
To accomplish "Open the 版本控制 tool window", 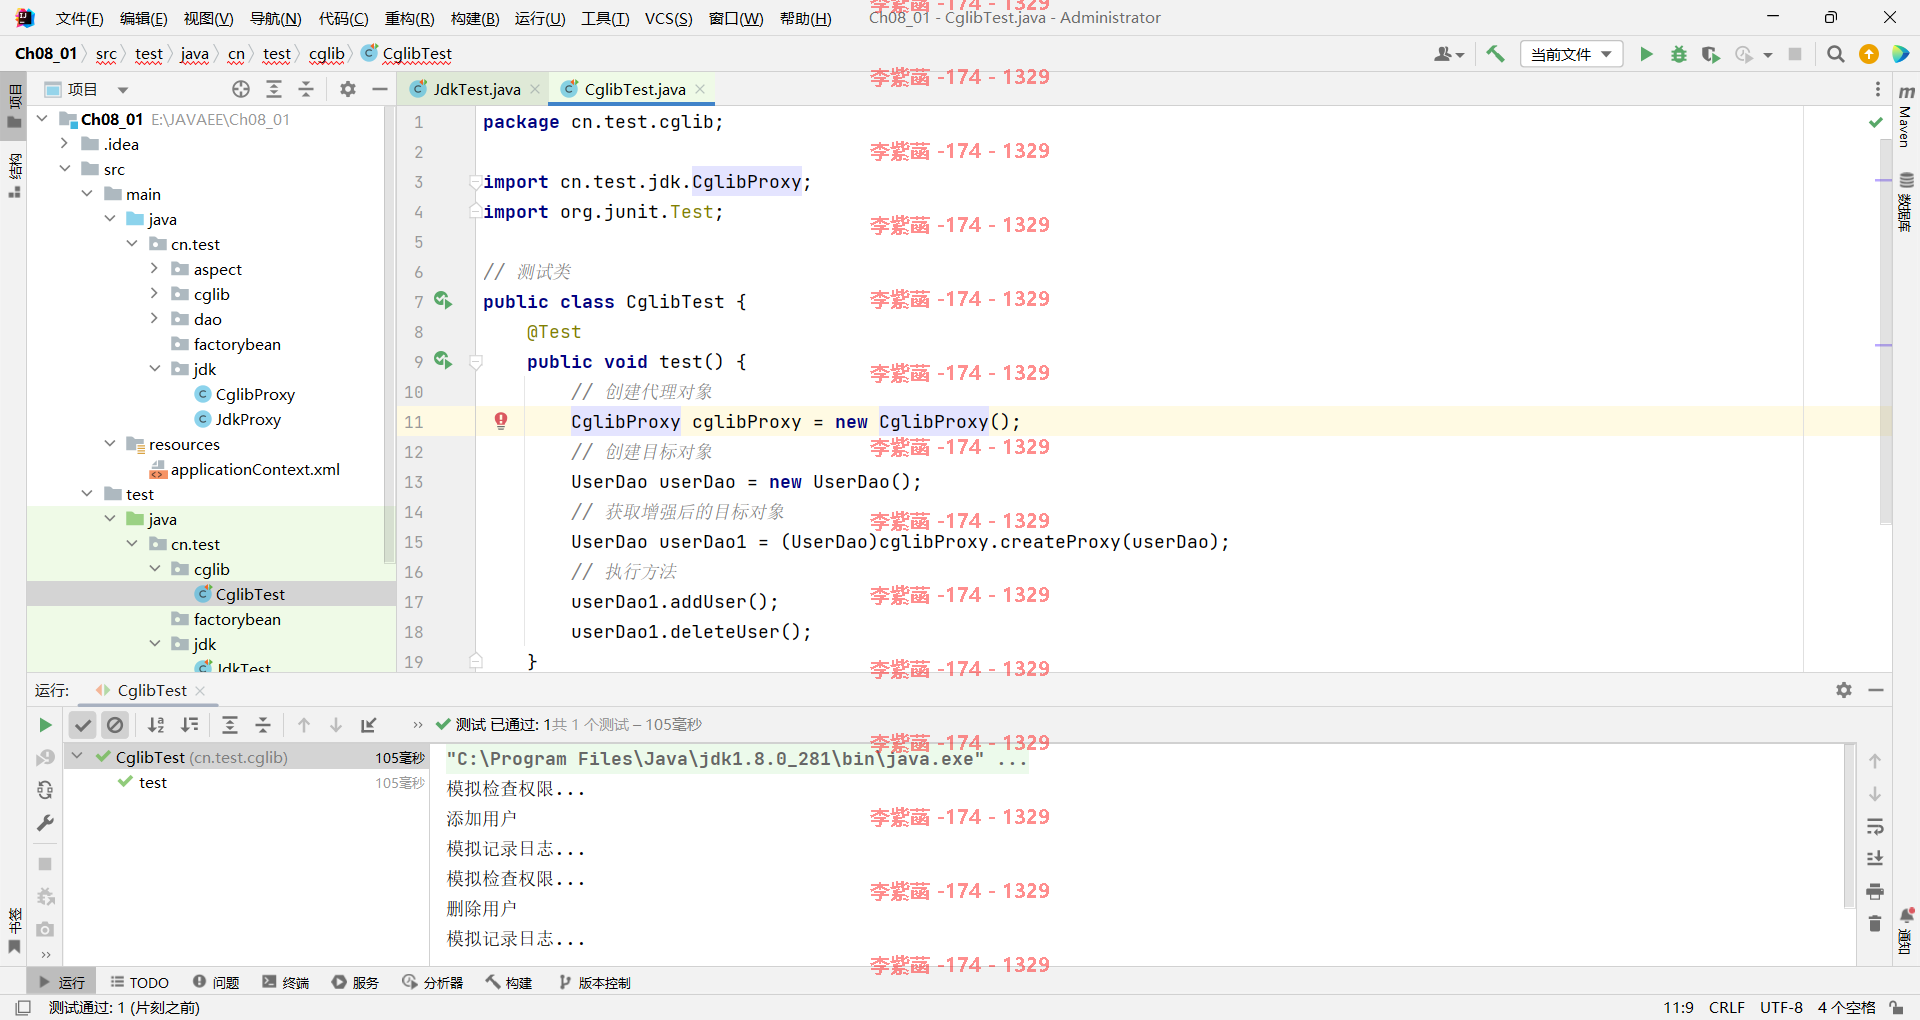I will pyautogui.click(x=595, y=983).
